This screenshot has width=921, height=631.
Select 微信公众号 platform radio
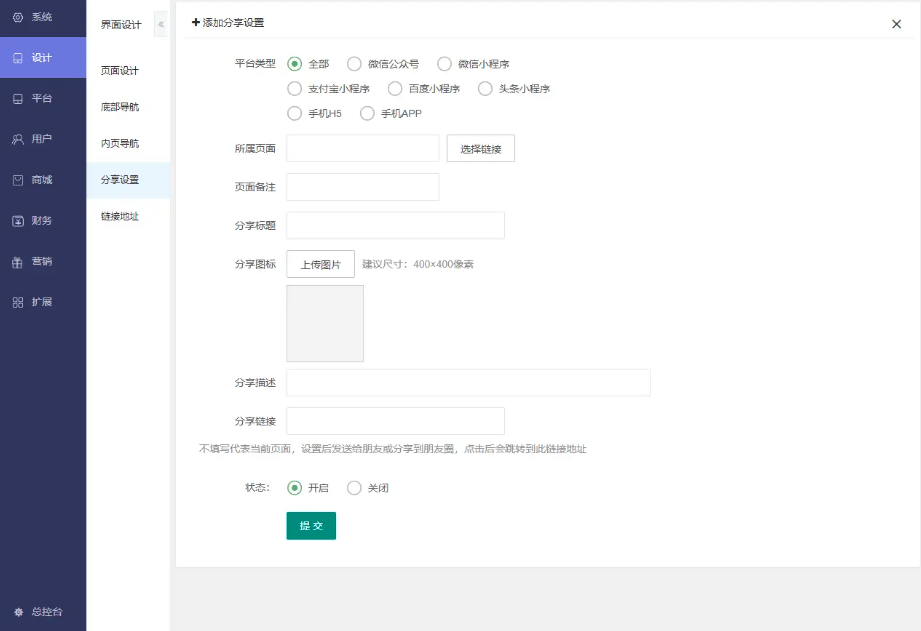[x=354, y=63]
